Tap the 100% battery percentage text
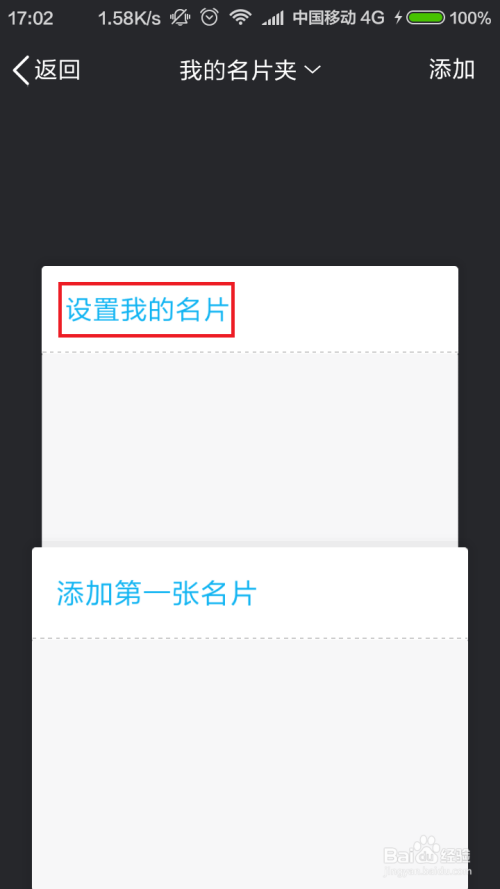Viewport: 500px width, 889px height. pos(471,18)
